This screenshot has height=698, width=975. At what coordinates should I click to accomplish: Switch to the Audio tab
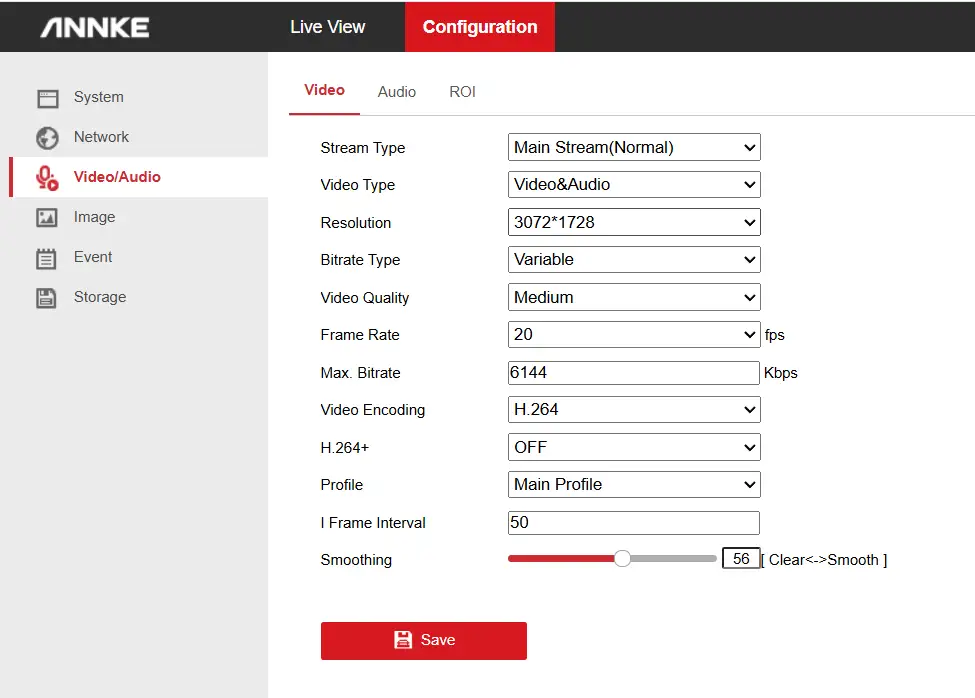pos(396,92)
